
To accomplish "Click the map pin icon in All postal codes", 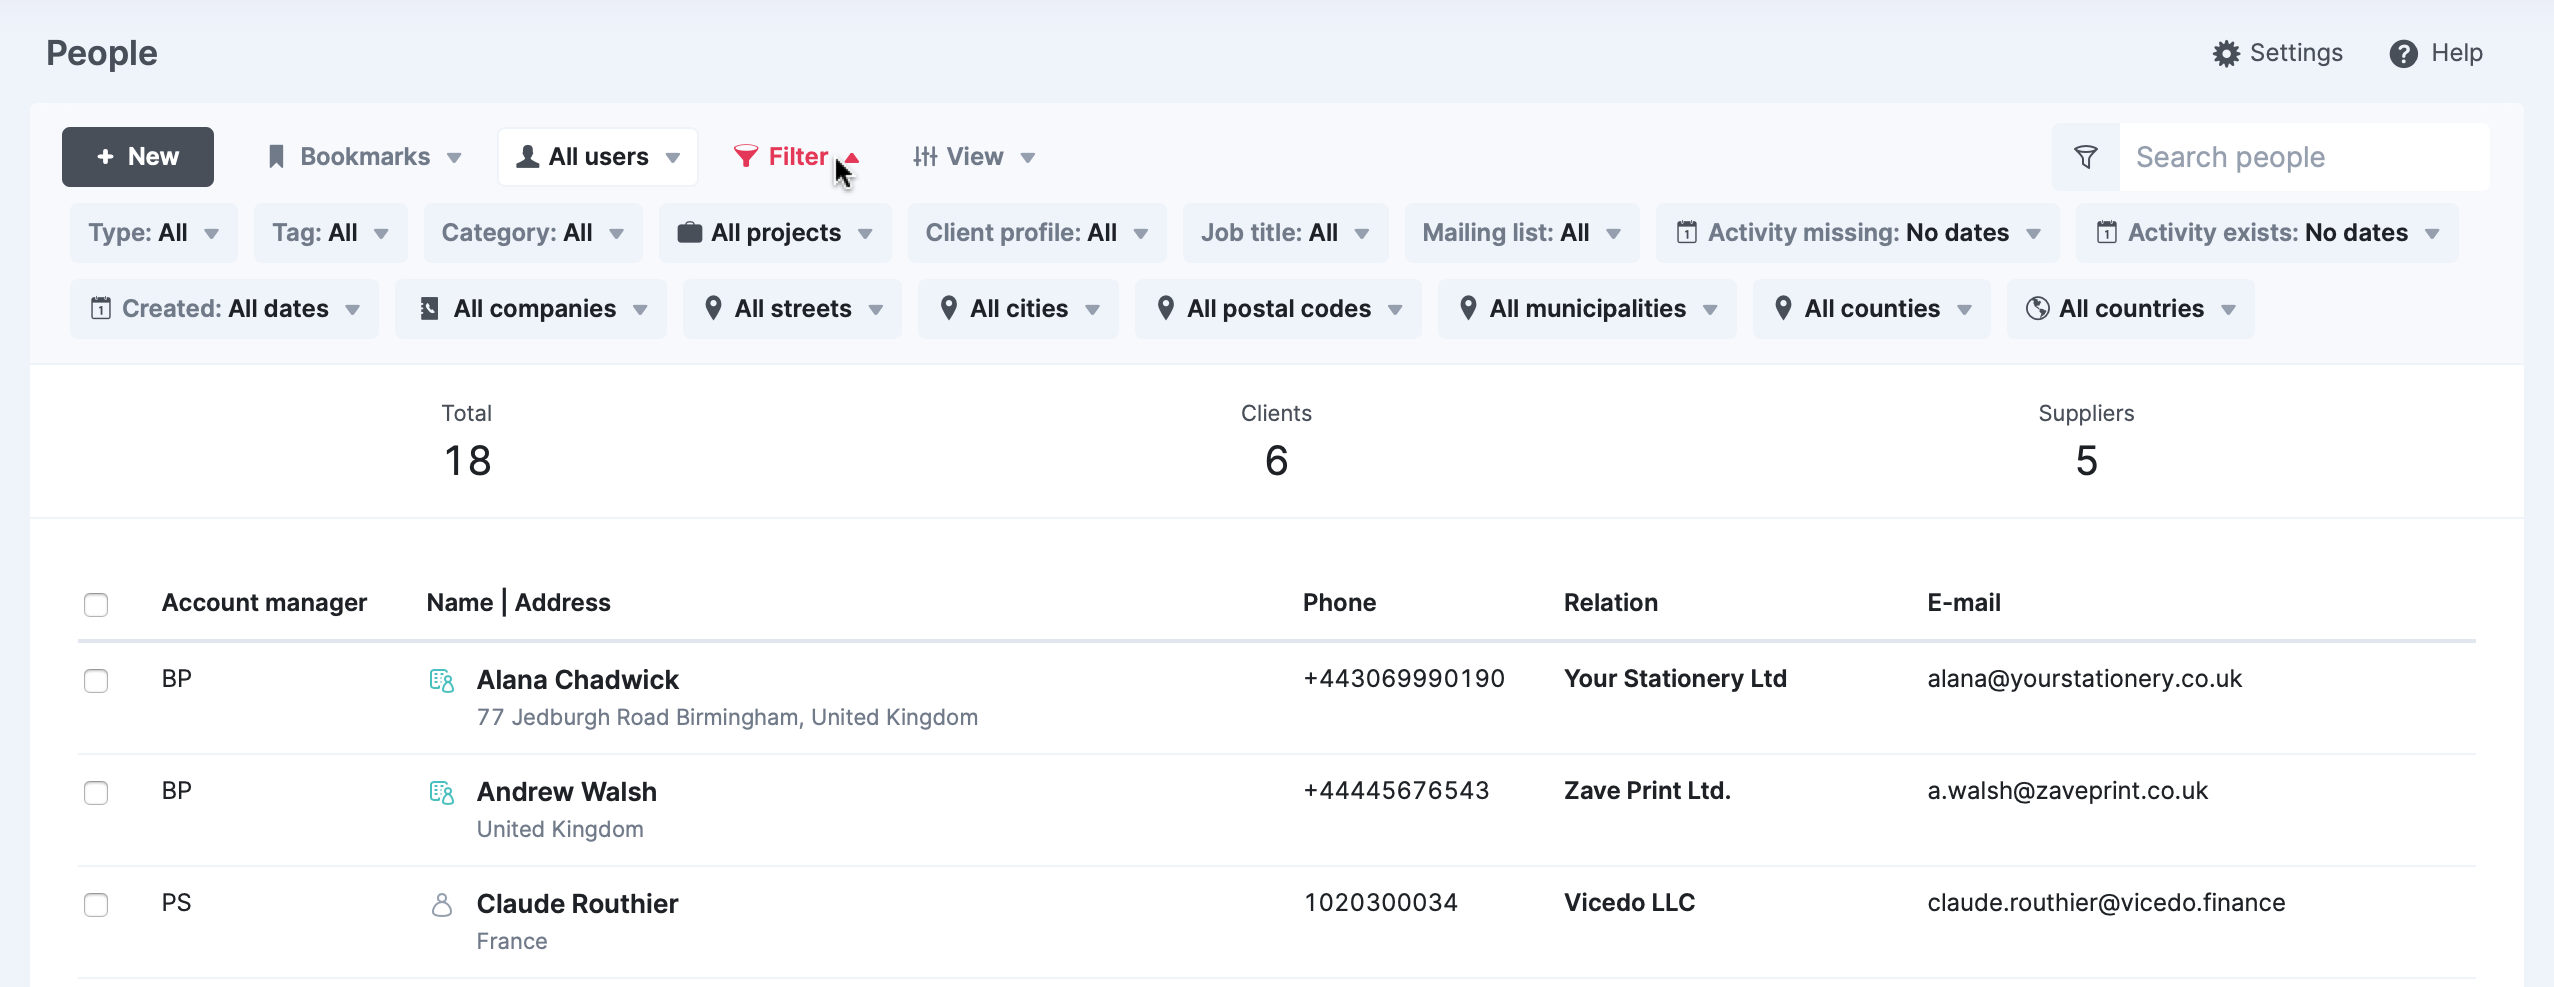I will pos(1166,308).
